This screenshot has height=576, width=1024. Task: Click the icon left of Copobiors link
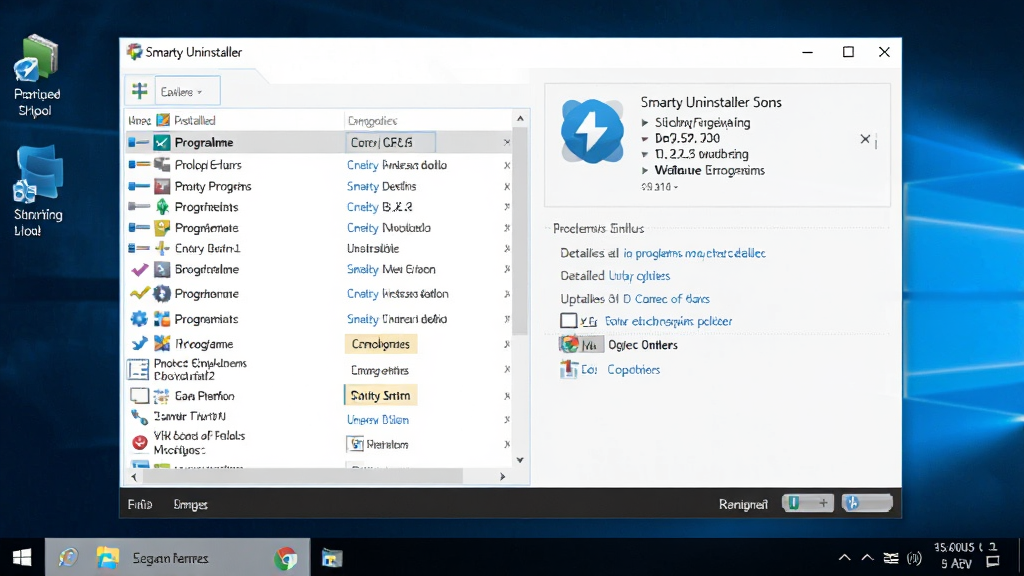coord(569,369)
